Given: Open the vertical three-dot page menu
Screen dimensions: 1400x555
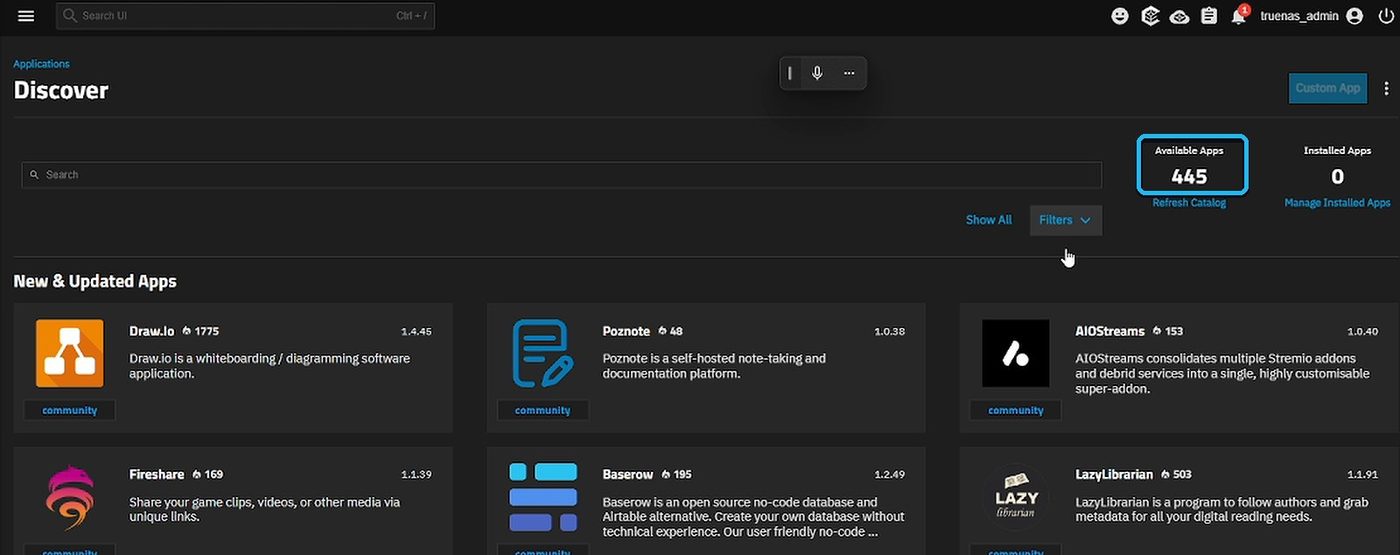Looking at the screenshot, I should [1386, 88].
